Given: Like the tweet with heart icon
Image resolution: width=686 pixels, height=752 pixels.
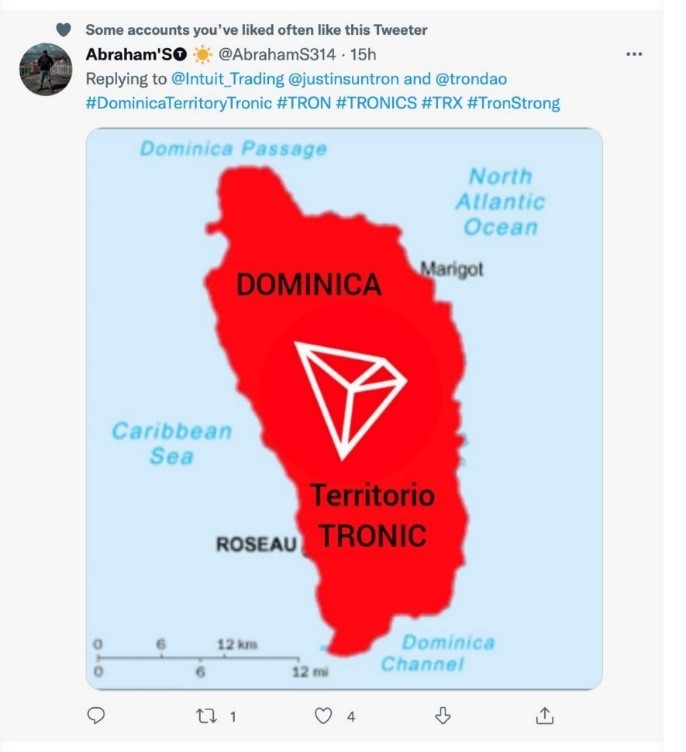Looking at the screenshot, I should (x=323, y=715).
